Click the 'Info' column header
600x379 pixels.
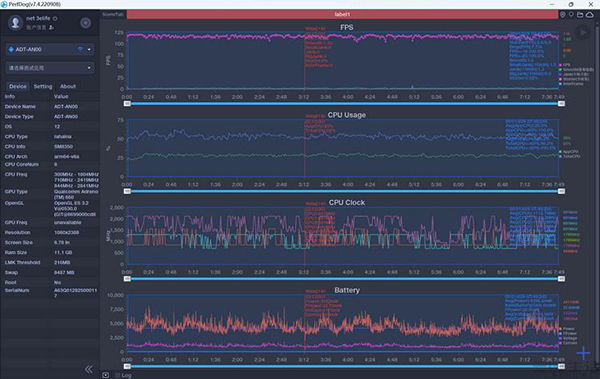point(10,96)
